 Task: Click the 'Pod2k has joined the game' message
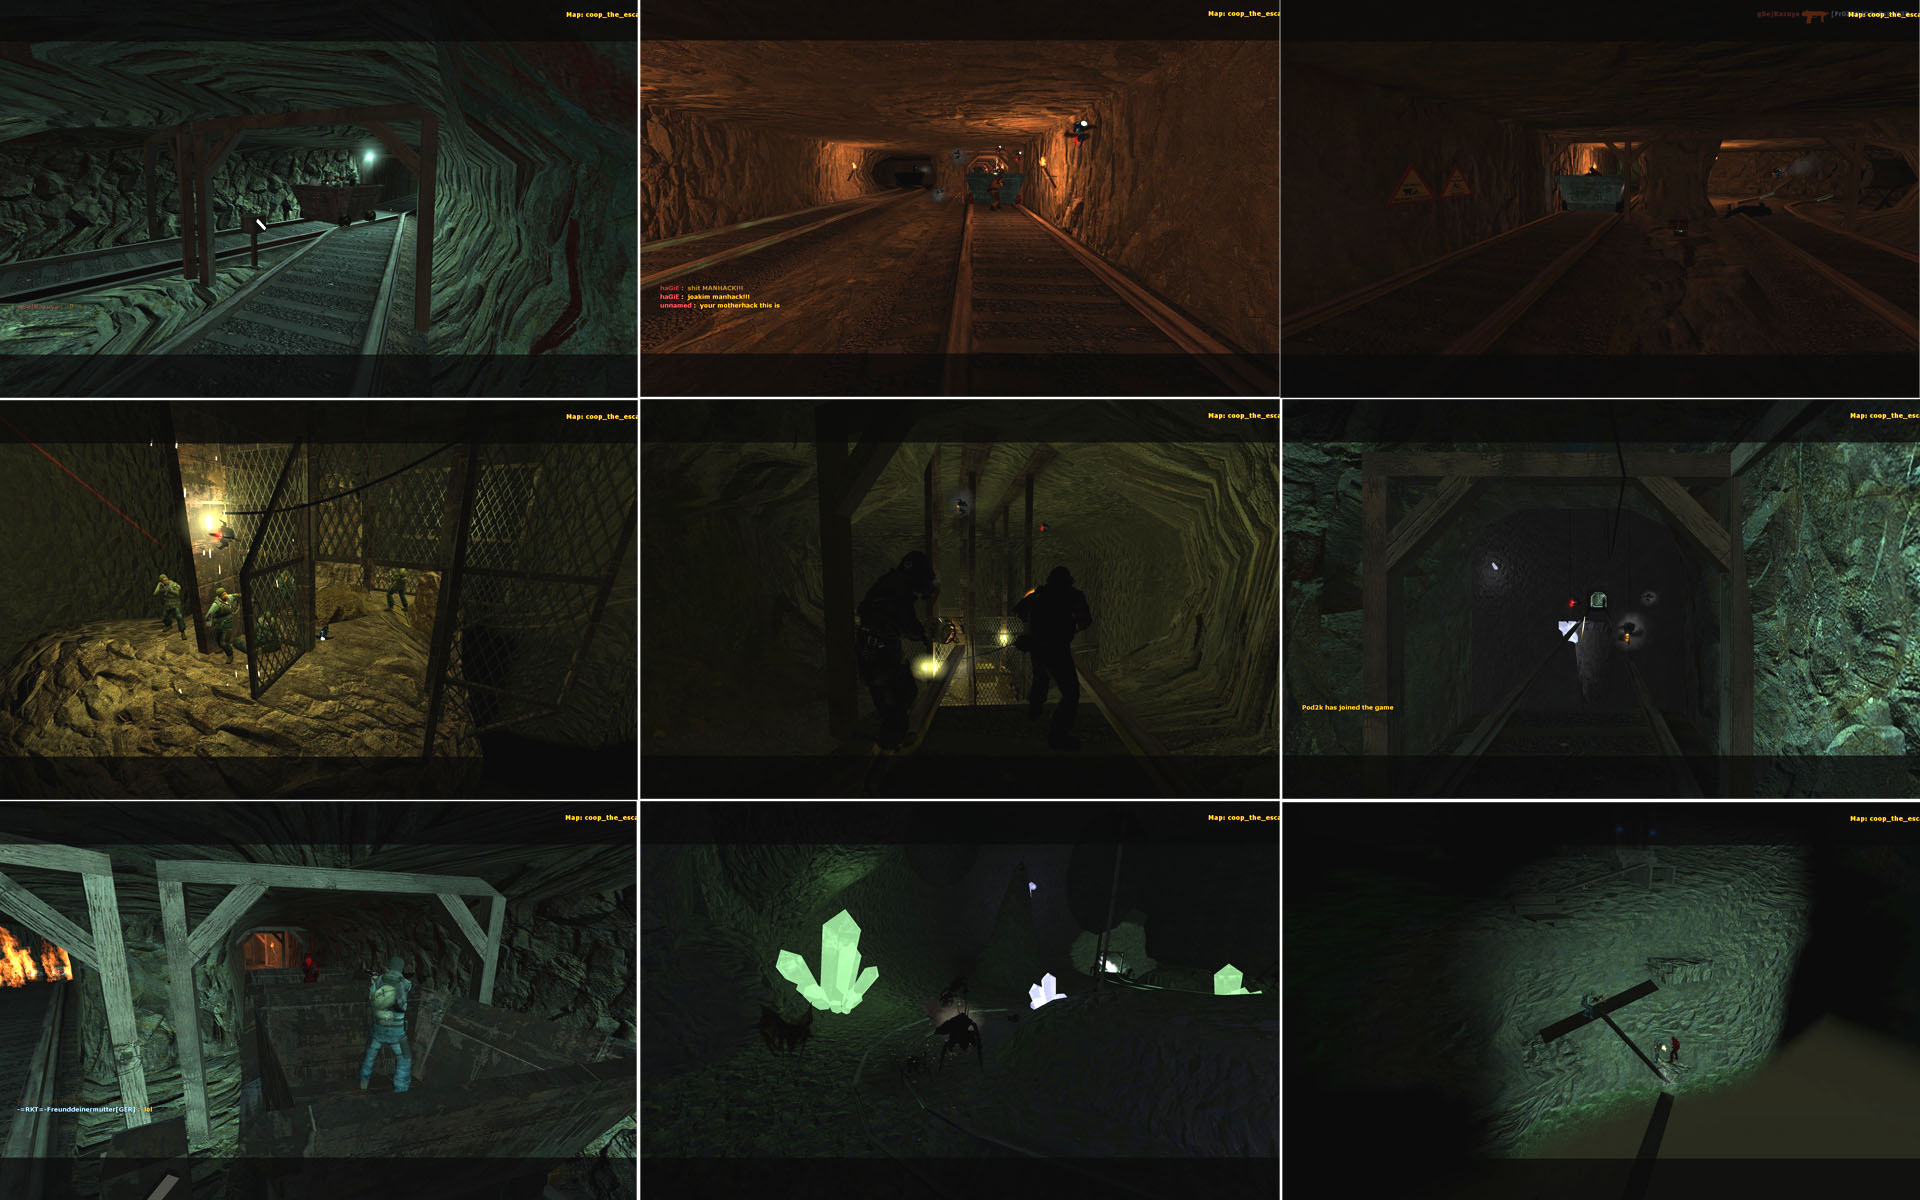click(x=1347, y=707)
